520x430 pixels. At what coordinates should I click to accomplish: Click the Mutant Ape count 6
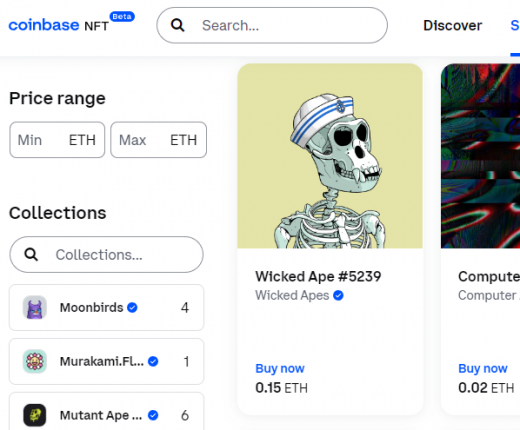pos(185,416)
